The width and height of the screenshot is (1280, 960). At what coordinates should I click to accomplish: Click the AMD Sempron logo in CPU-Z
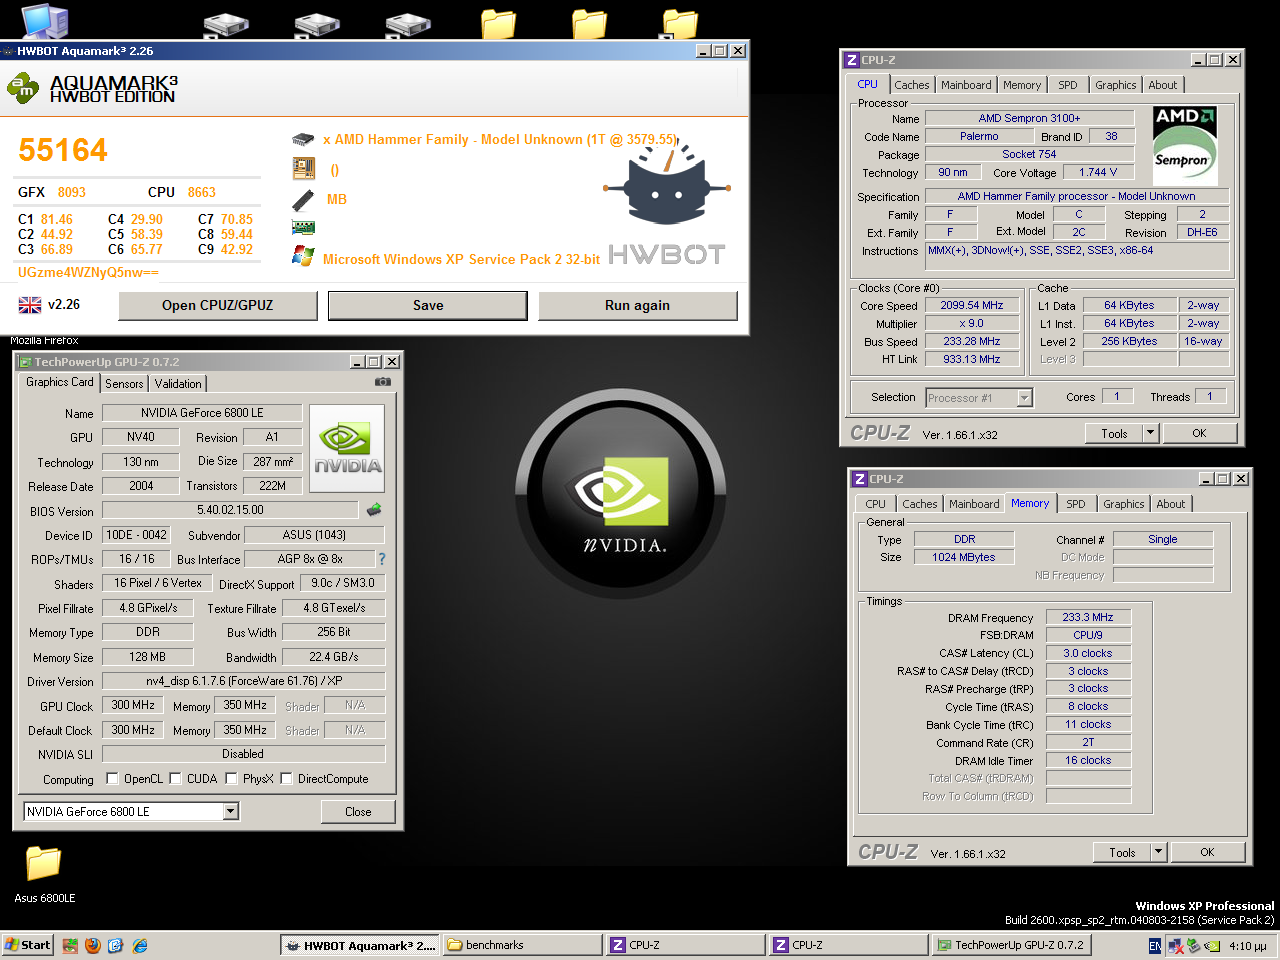click(x=1185, y=144)
